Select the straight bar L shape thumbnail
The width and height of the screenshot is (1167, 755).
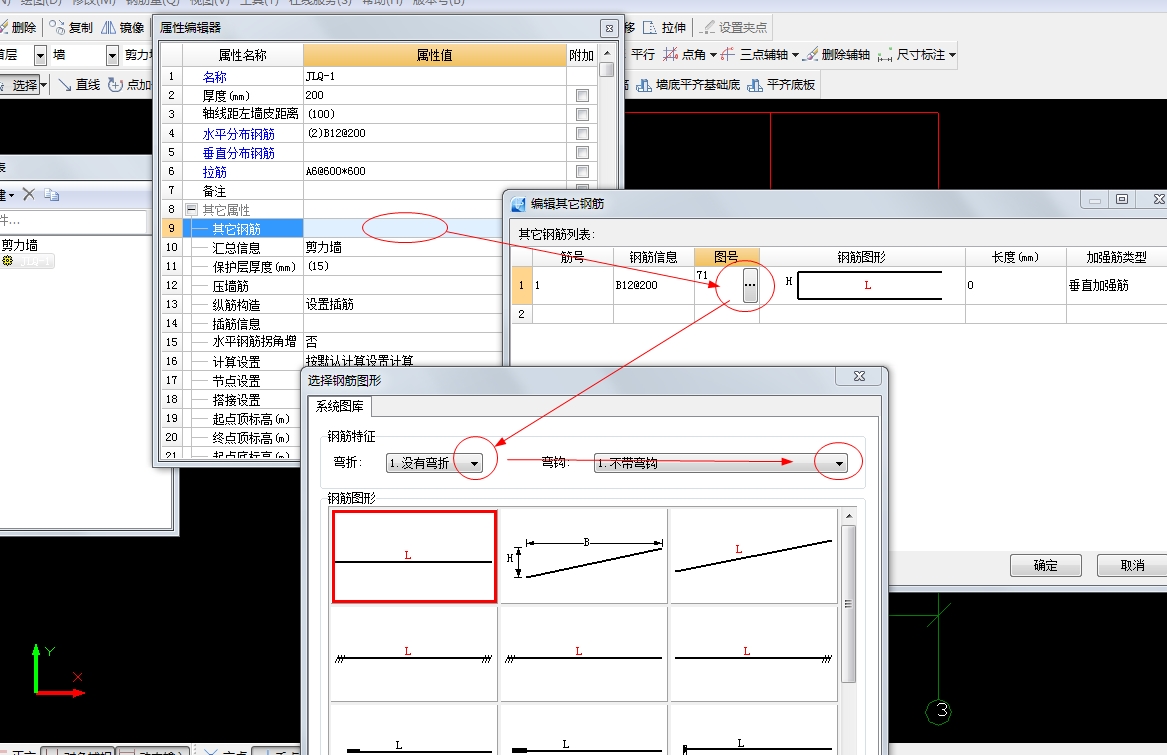415,556
